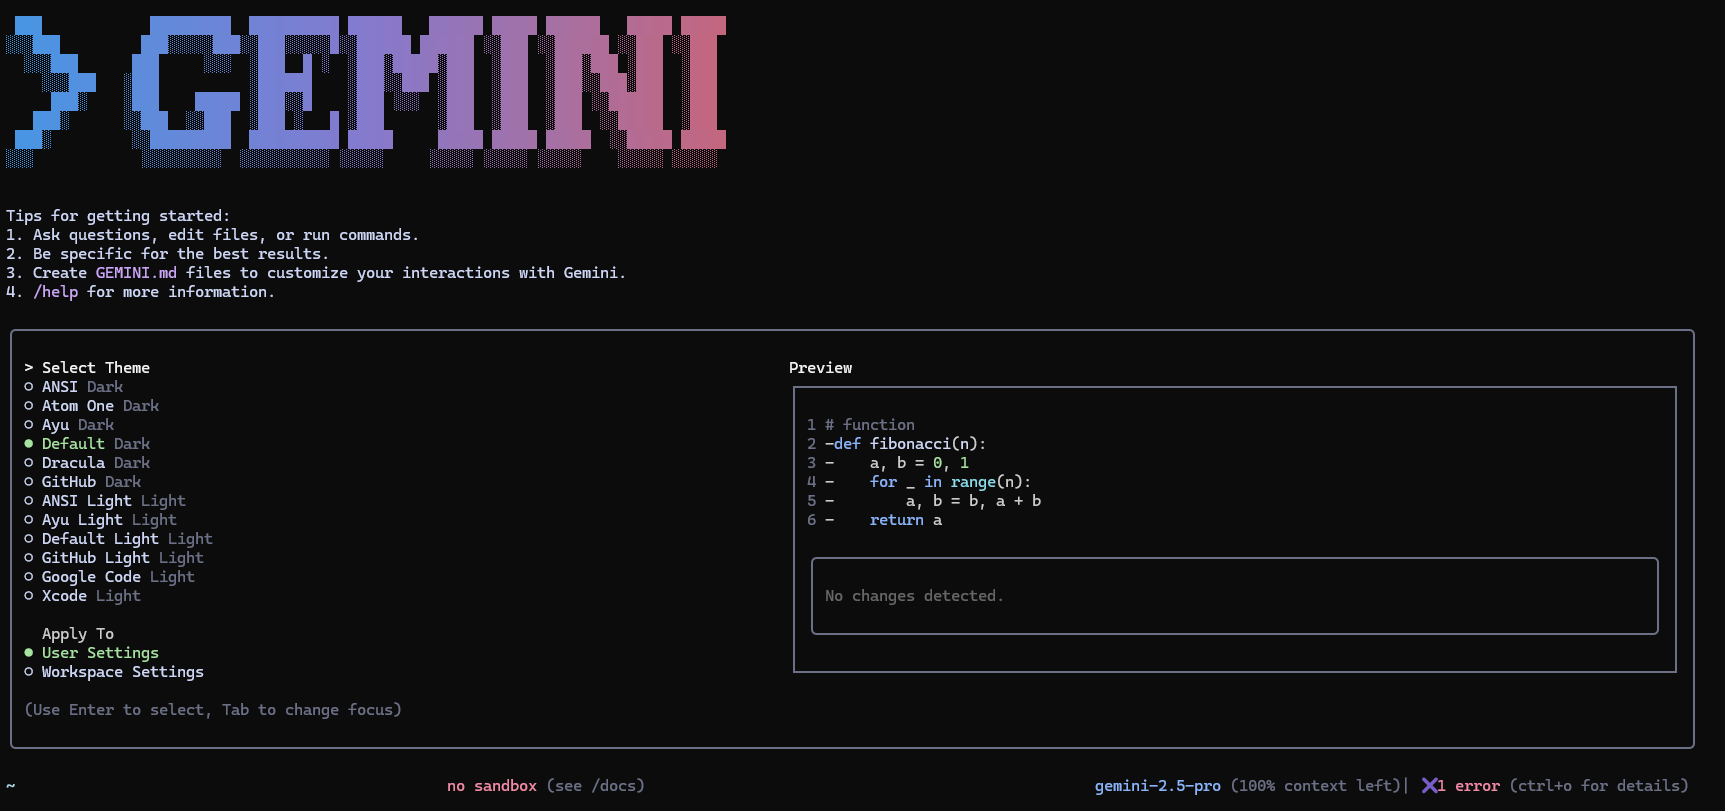Choose the ANSI Light theme
This screenshot has height=811, width=1725.
click(x=113, y=501)
